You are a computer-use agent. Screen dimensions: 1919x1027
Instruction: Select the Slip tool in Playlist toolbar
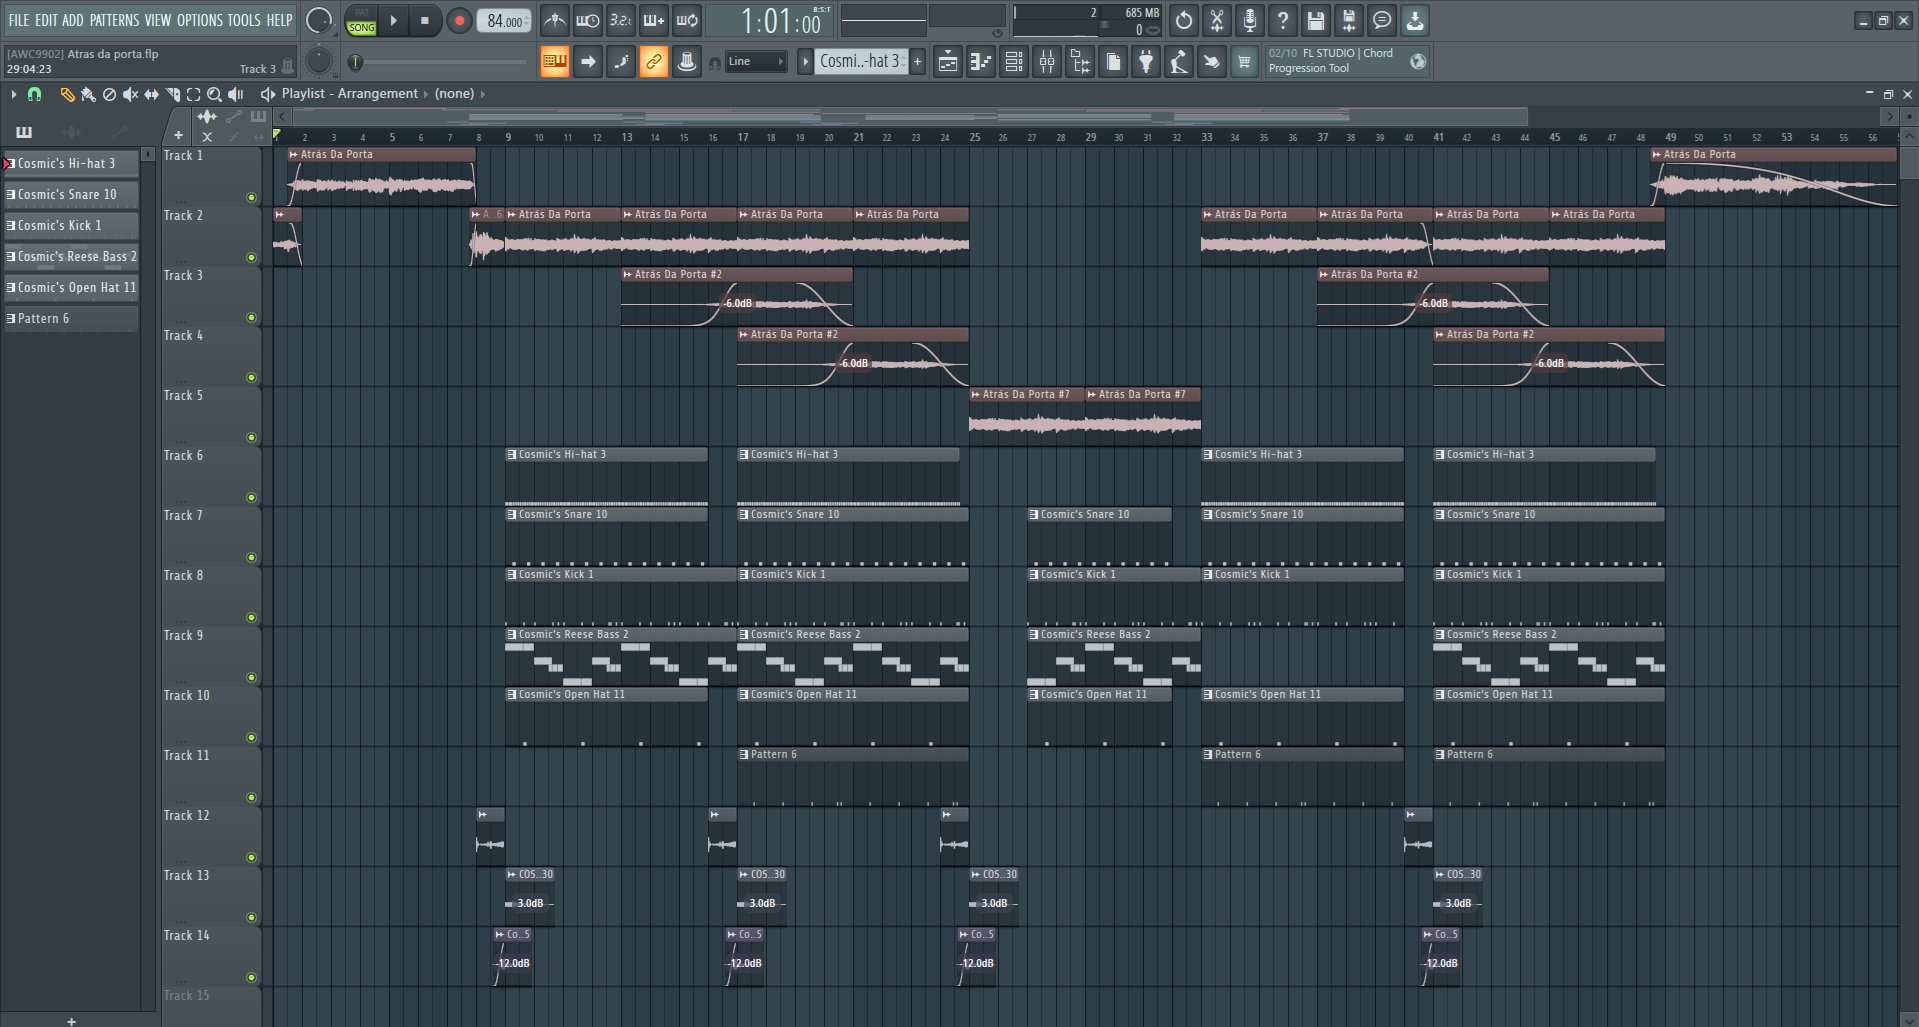point(151,94)
